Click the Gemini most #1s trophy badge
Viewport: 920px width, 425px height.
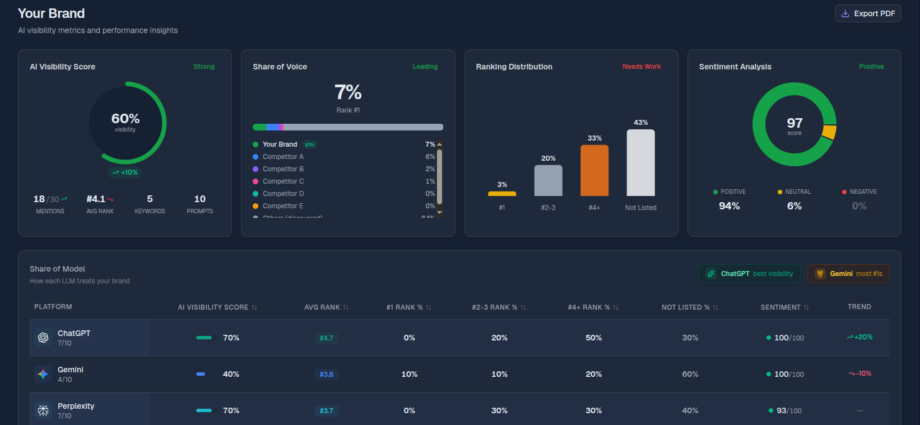tap(847, 273)
